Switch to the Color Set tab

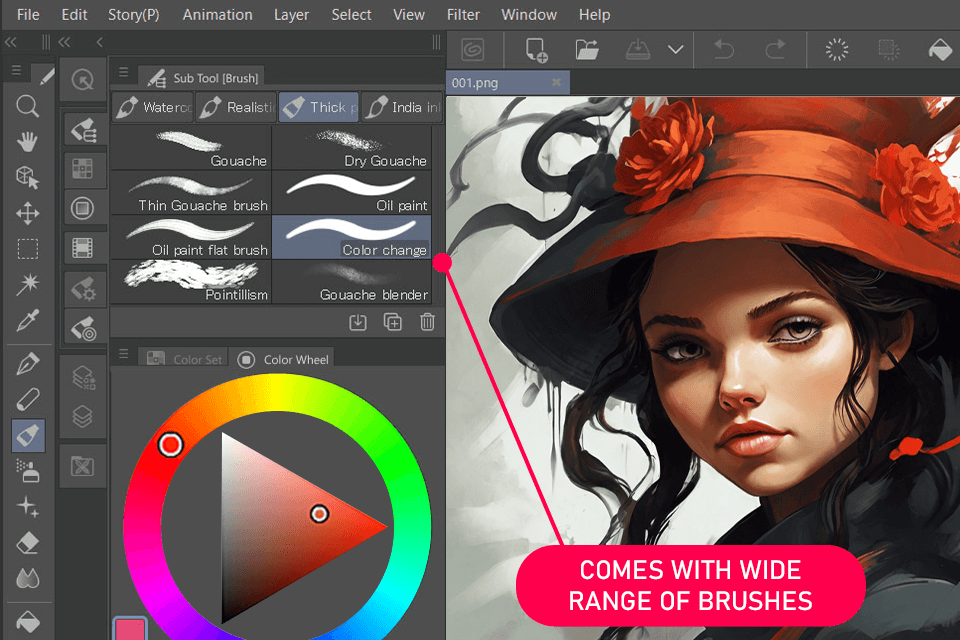click(x=184, y=359)
